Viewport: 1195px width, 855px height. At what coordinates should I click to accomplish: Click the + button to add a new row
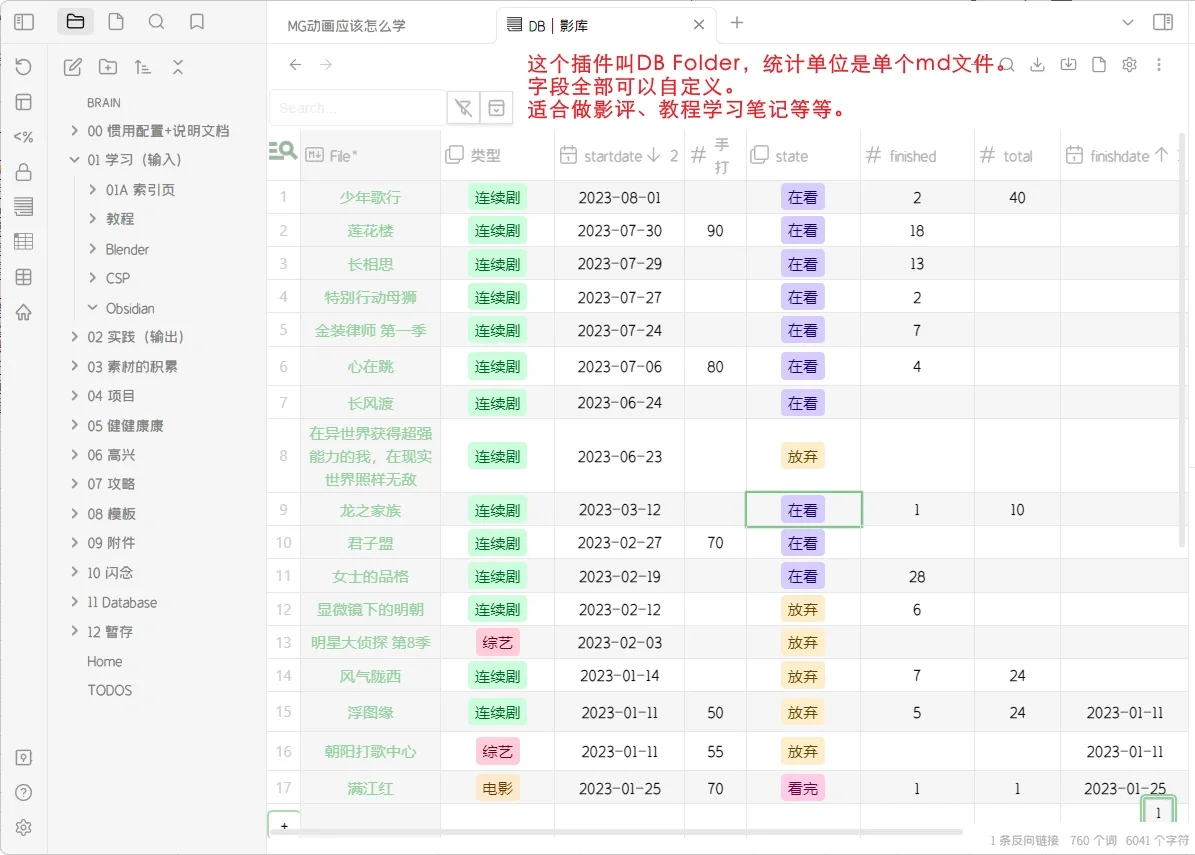pyautogui.click(x=283, y=823)
